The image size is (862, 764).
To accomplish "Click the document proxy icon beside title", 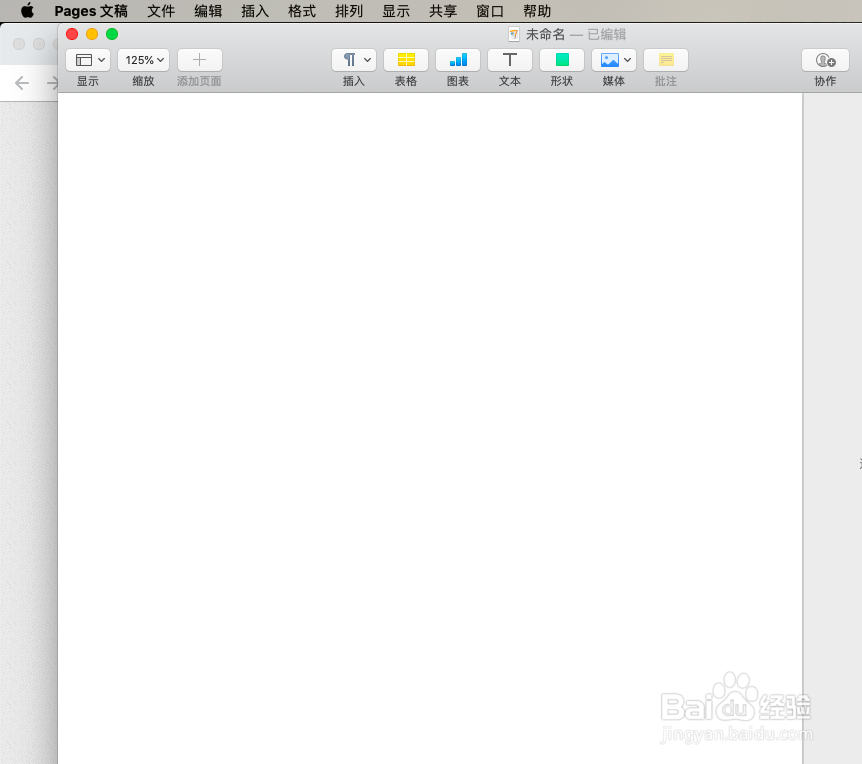I will pos(514,35).
